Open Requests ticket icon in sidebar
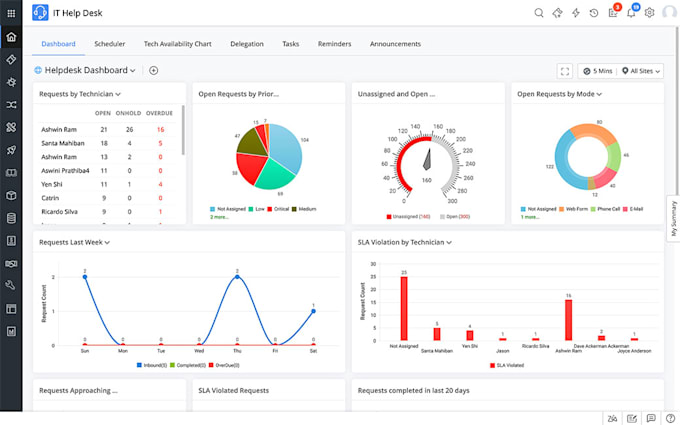This screenshot has height=425, width=680. pyautogui.click(x=11, y=59)
